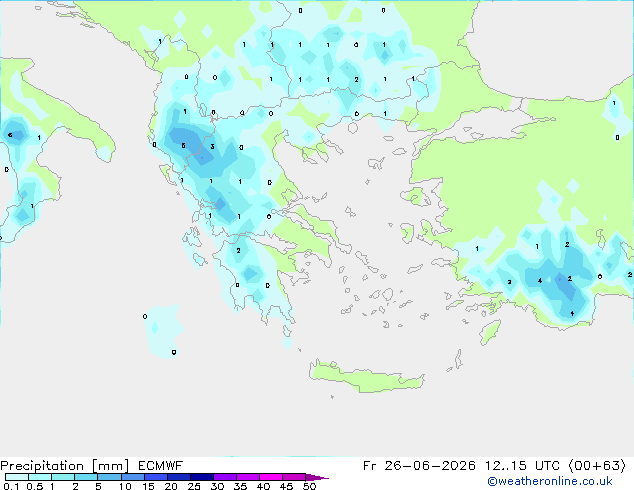This screenshot has width=634, height=490.
Task: Select the 40–45 mm magenta legend swatch
Action: point(271,477)
